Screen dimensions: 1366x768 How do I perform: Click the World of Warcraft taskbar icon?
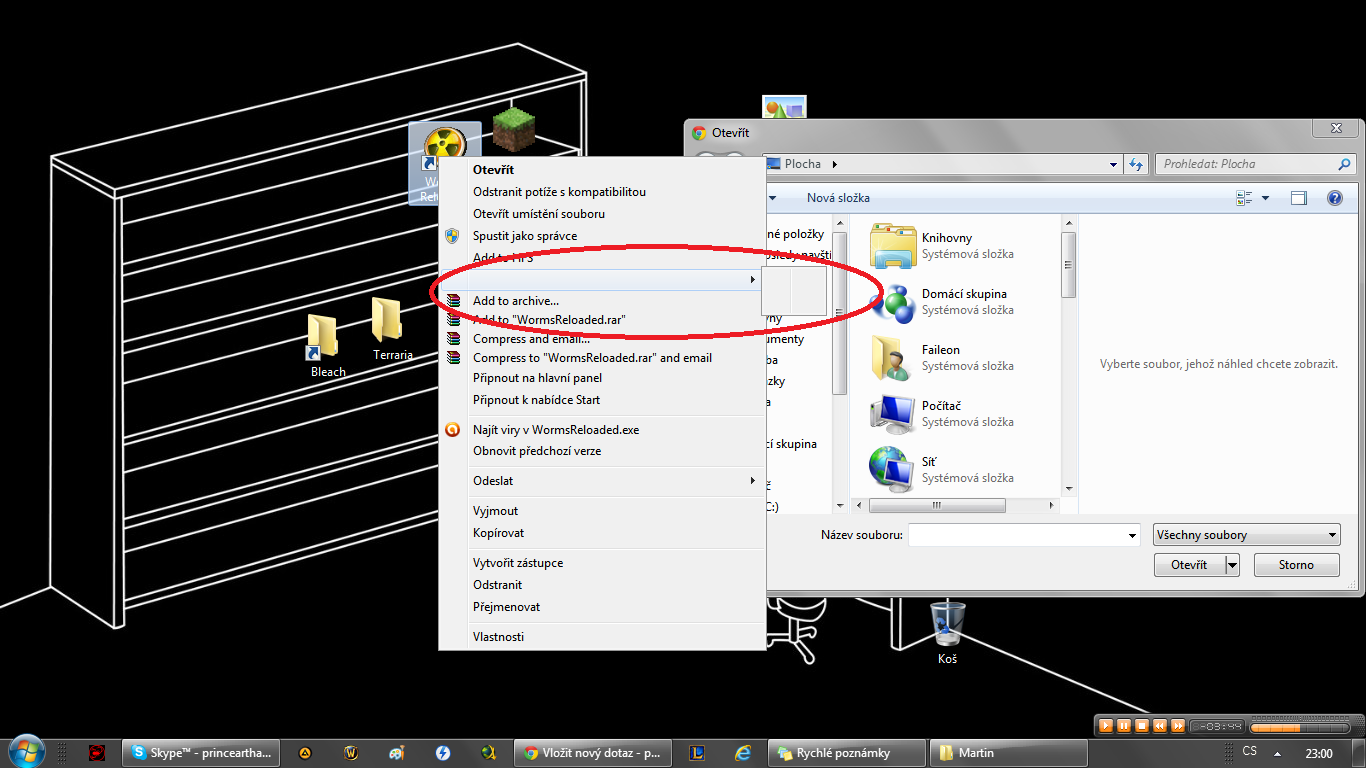pyautogui.click(x=351, y=753)
